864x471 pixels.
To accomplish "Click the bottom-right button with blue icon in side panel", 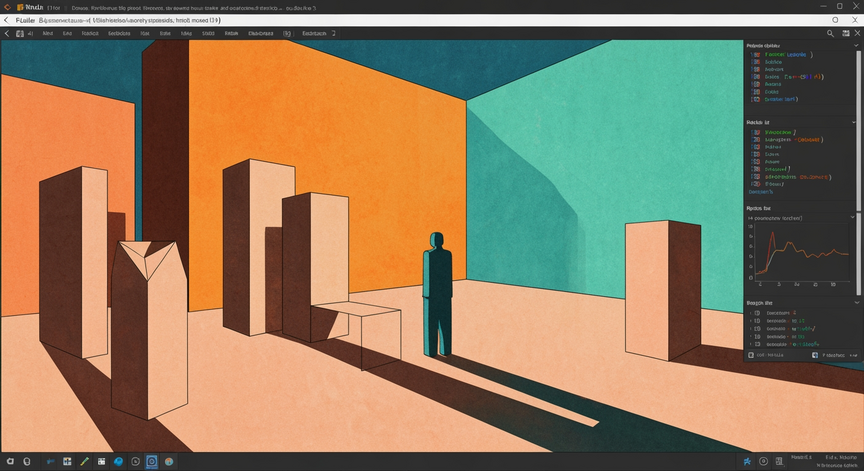I will point(835,355).
